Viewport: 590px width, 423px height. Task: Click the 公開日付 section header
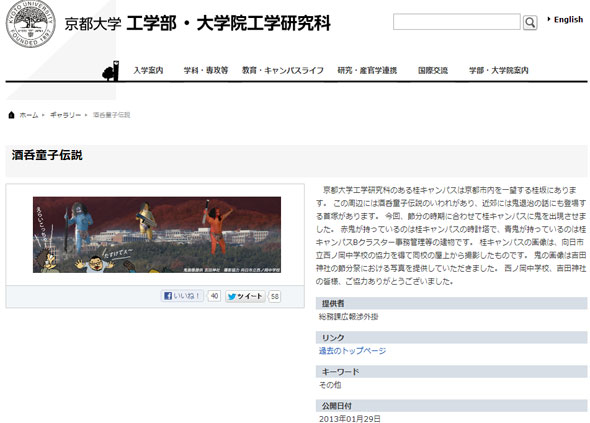(x=452, y=406)
